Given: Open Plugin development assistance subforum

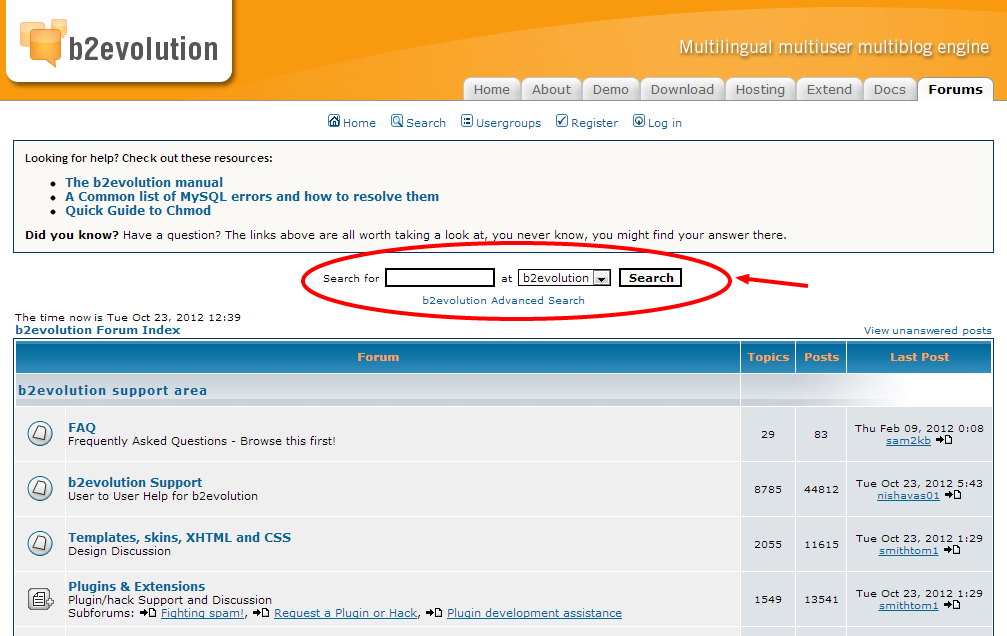Looking at the screenshot, I should click(x=534, y=613).
